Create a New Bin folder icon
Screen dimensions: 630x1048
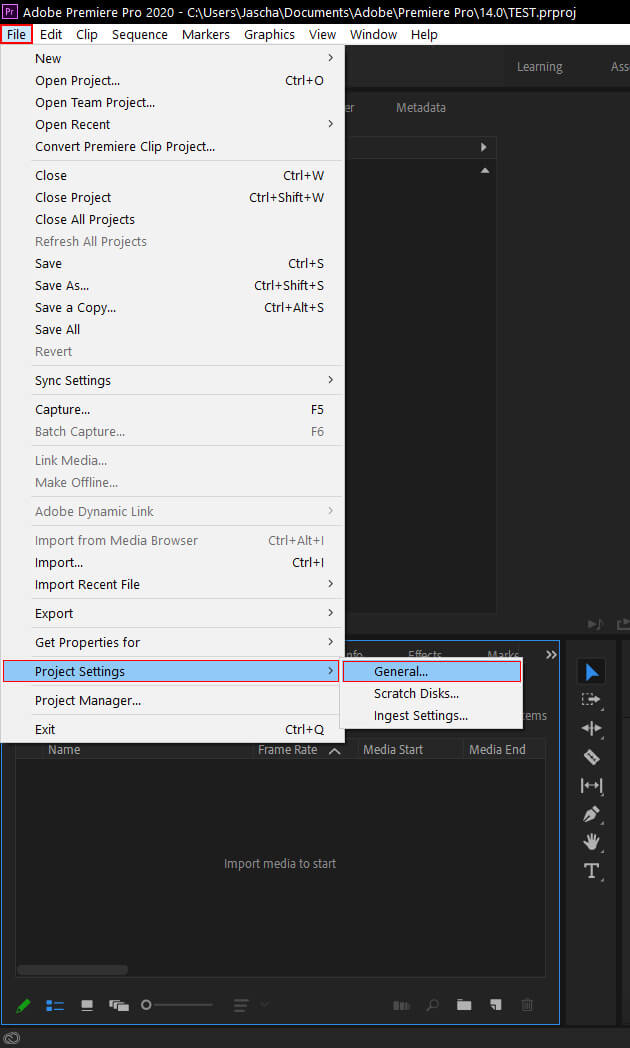coord(464,1005)
